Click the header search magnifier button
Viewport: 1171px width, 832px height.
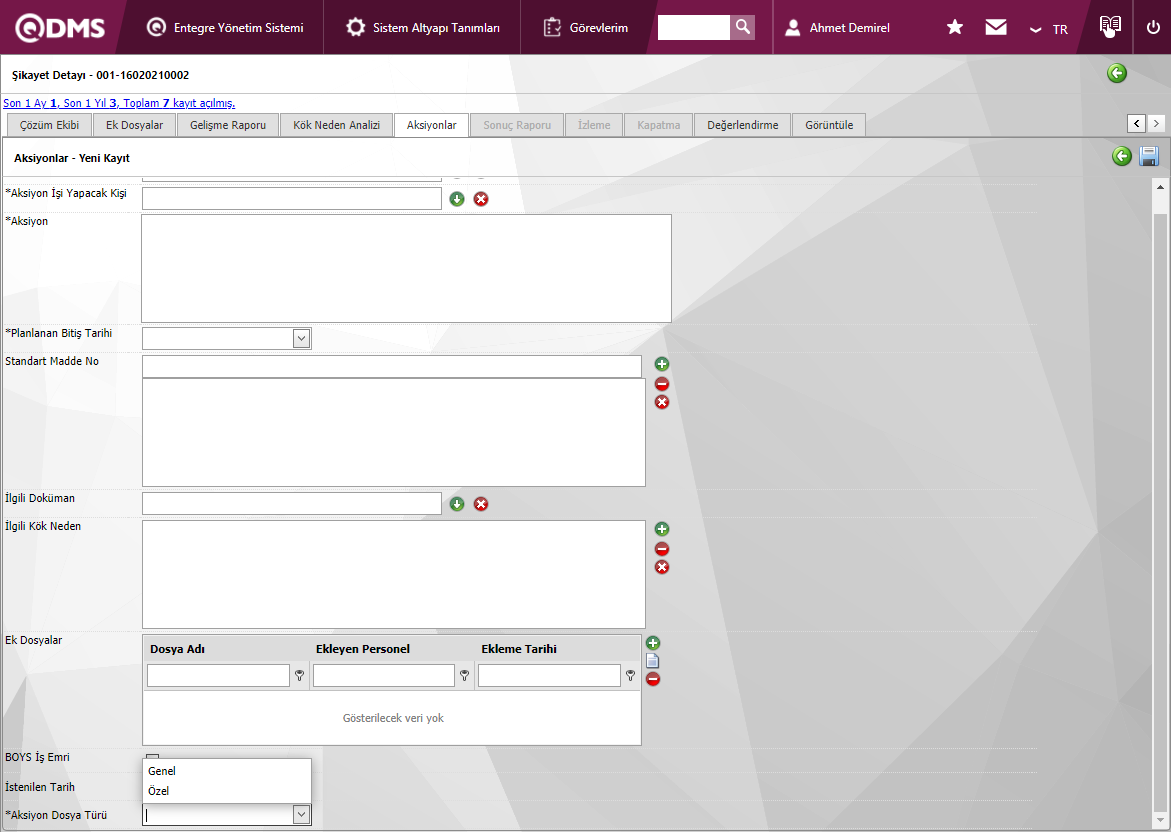[742, 27]
